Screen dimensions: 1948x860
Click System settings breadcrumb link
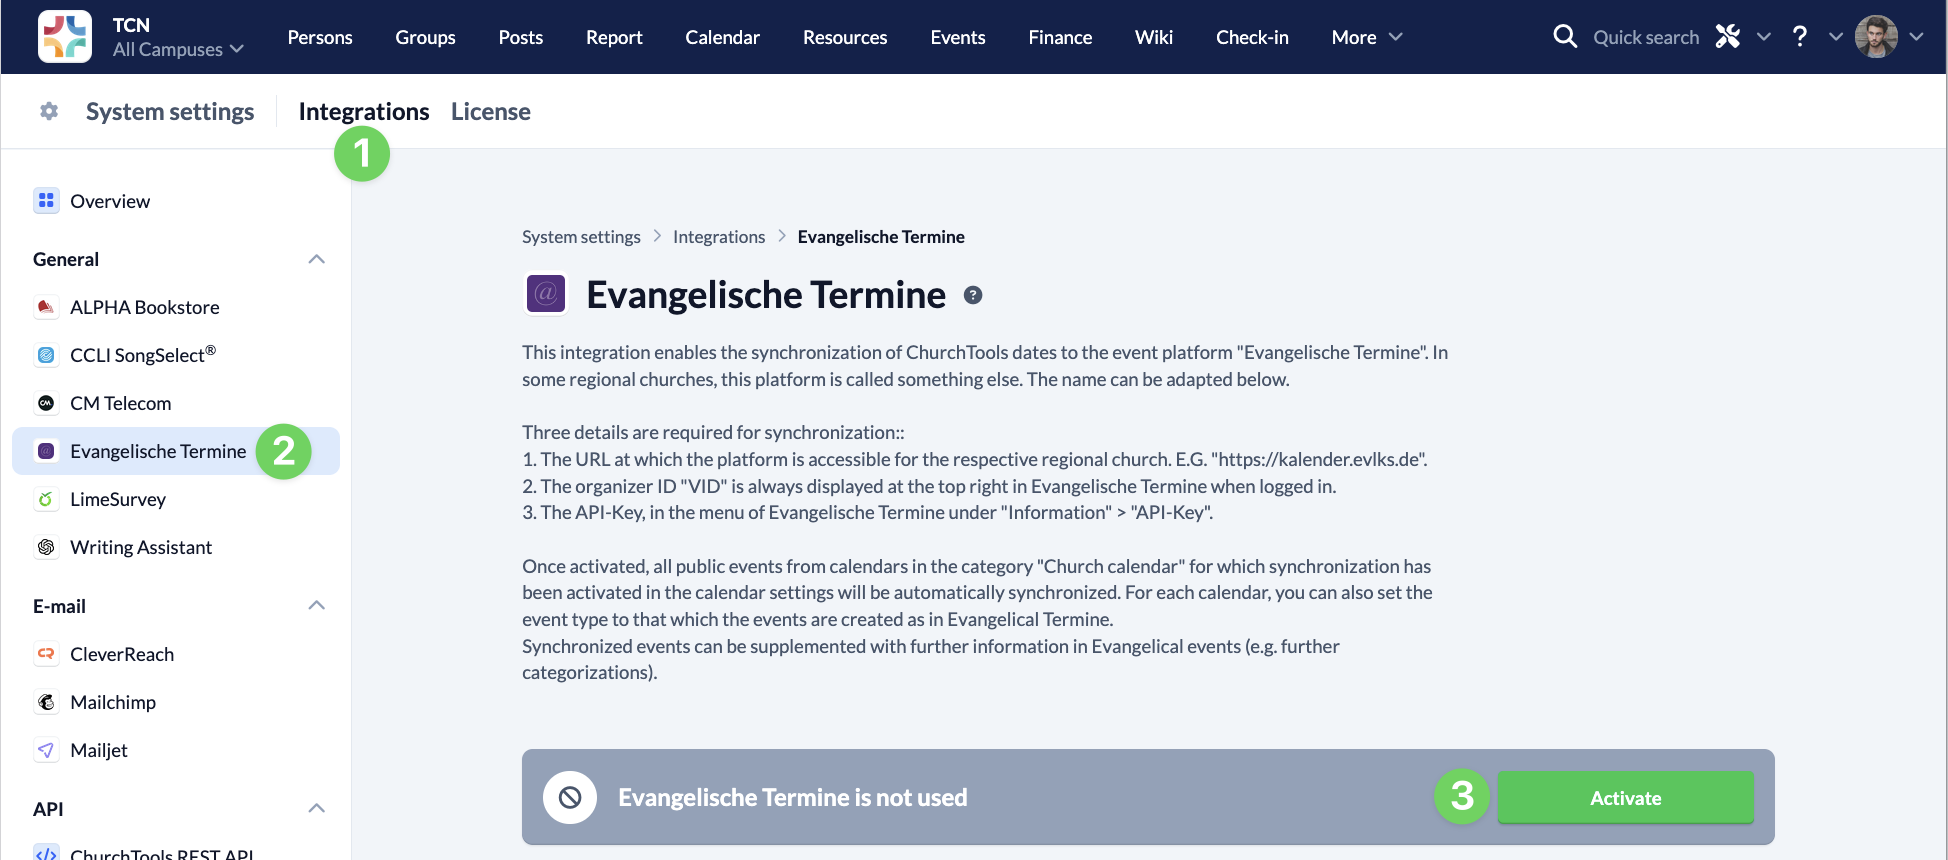(x=581, y=237)
